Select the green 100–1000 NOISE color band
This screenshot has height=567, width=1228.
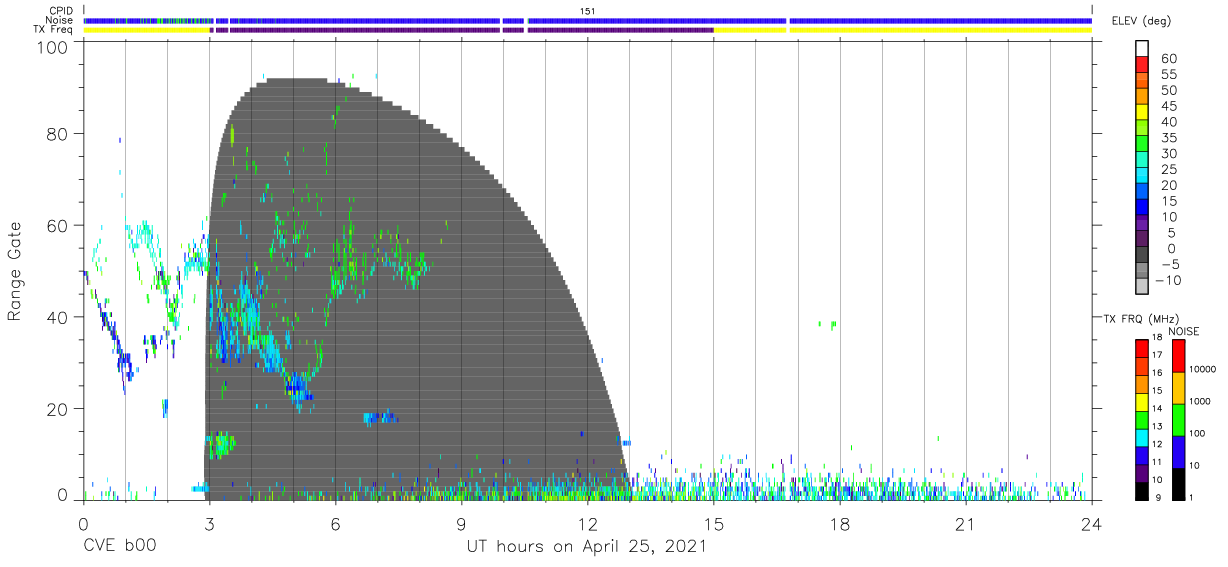tap(1178, 419)
